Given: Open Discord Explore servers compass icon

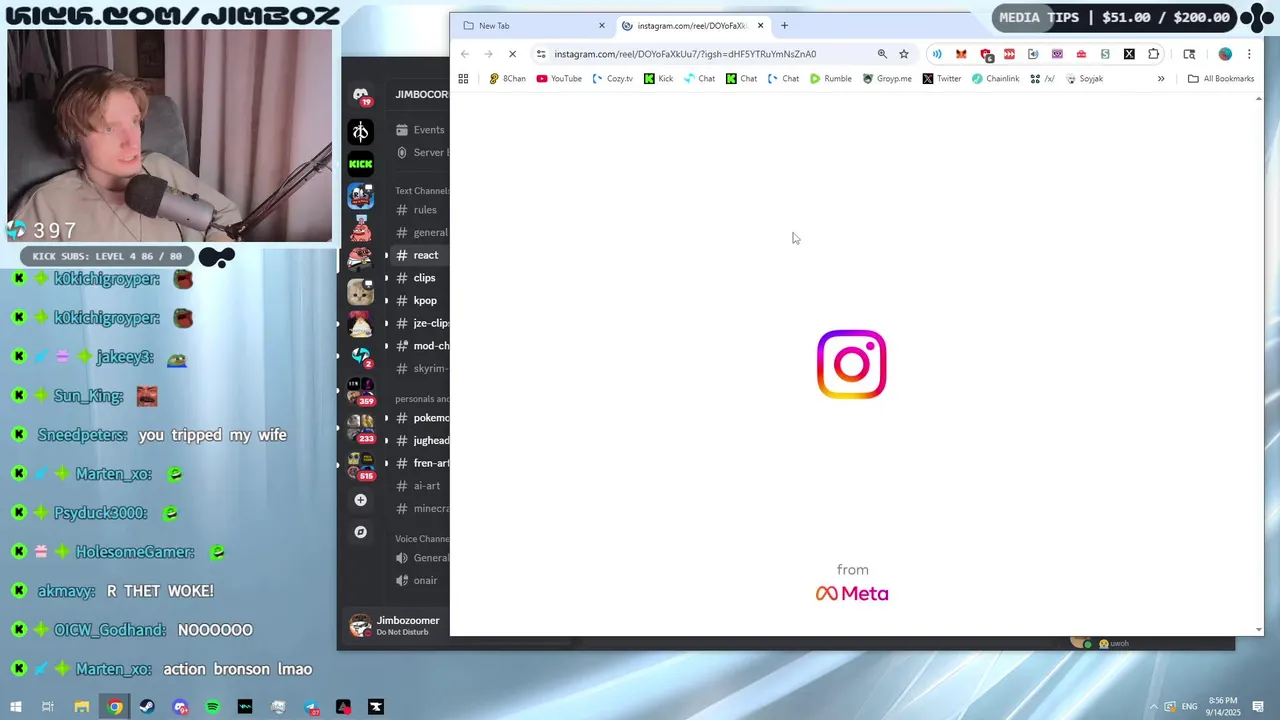Looking at the screenshot, I should pos(361,532).
